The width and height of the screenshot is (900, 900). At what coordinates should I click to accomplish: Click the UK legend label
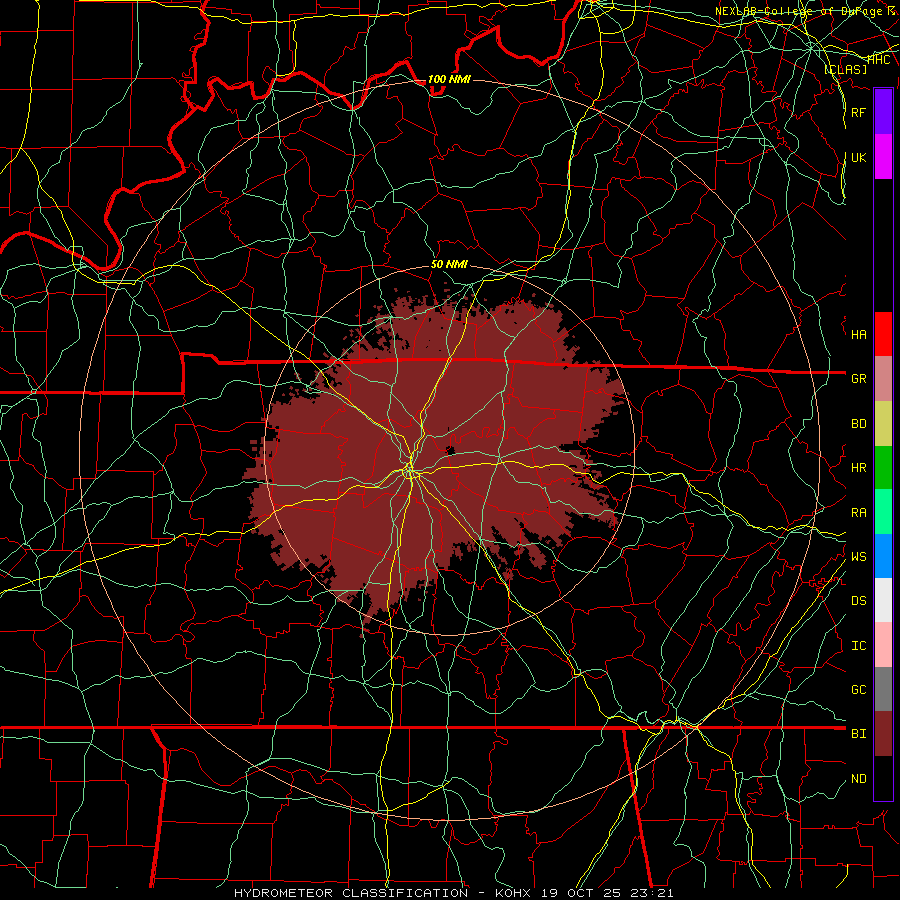[858, 157]
